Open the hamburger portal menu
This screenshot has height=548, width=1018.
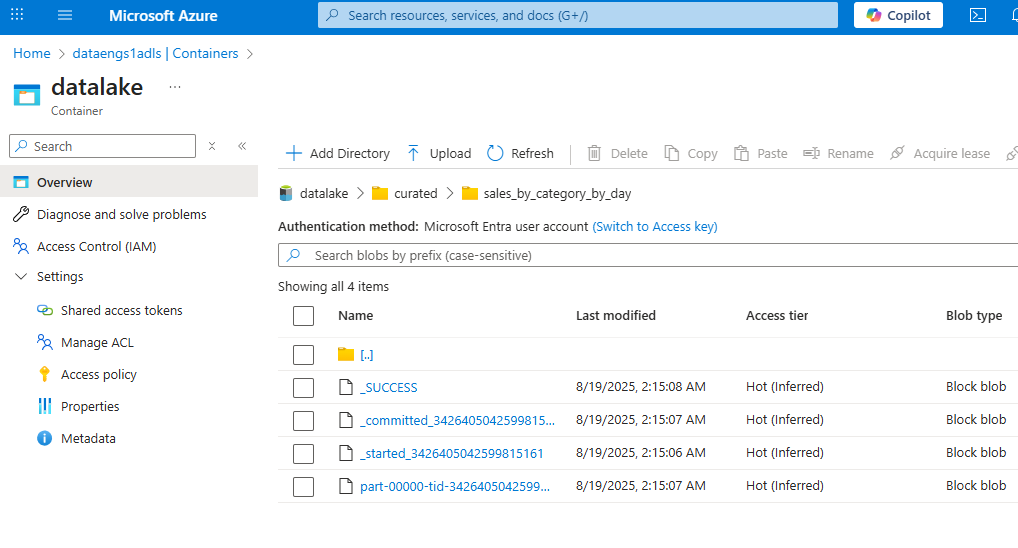pyautogui.click(x=65, y=15)
